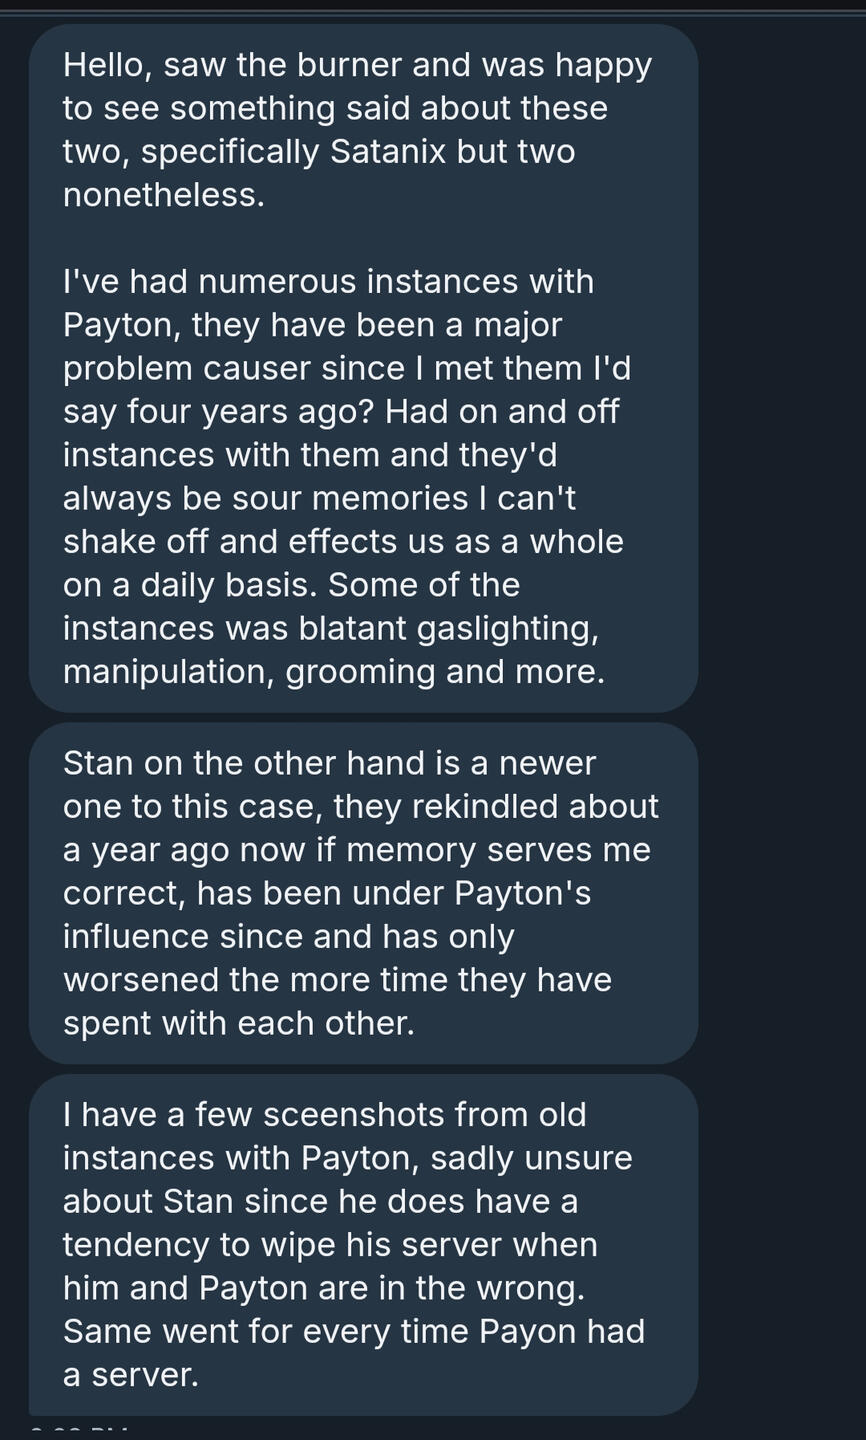Click the second message bubble about Stan
The width and height of the screenshot is (866, 1440).
click(363, 893)
